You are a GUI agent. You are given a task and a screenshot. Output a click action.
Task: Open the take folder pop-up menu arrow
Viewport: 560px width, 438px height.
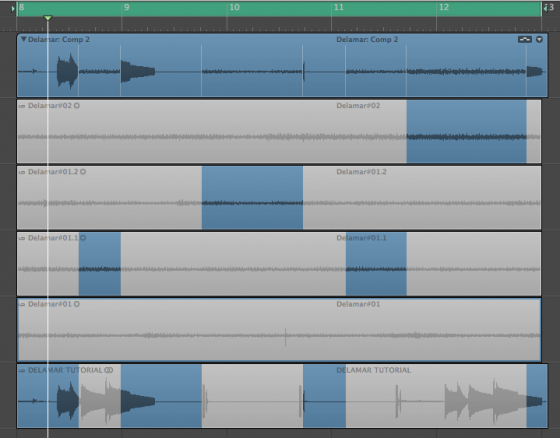tap(539, 39)
